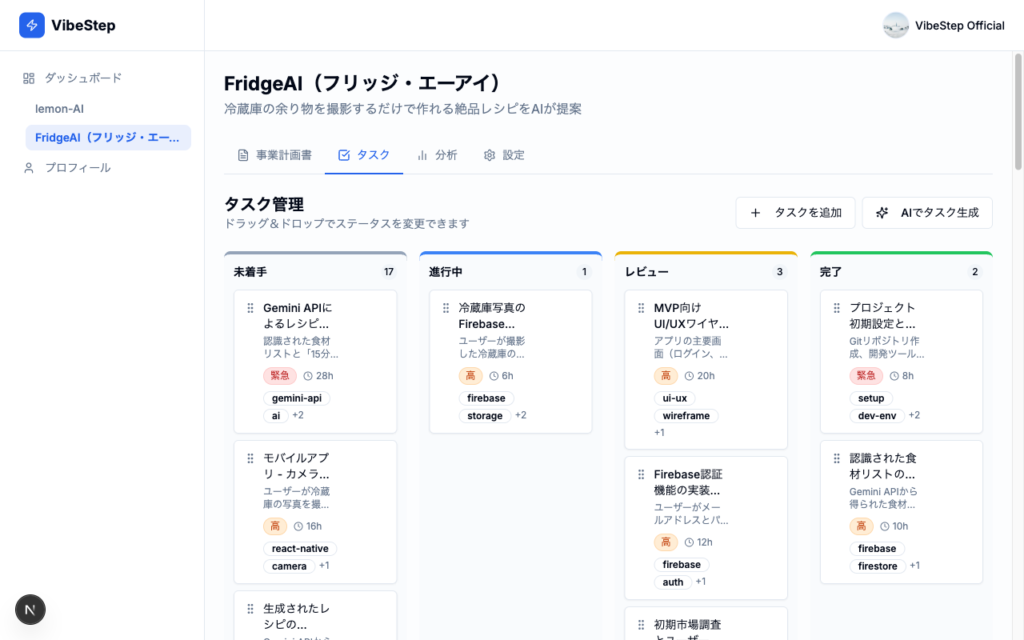Expand the +1 tags on MVP向け UI/UX card
Viewport: 1024px width, 640px height.
[x=659, y=432]
